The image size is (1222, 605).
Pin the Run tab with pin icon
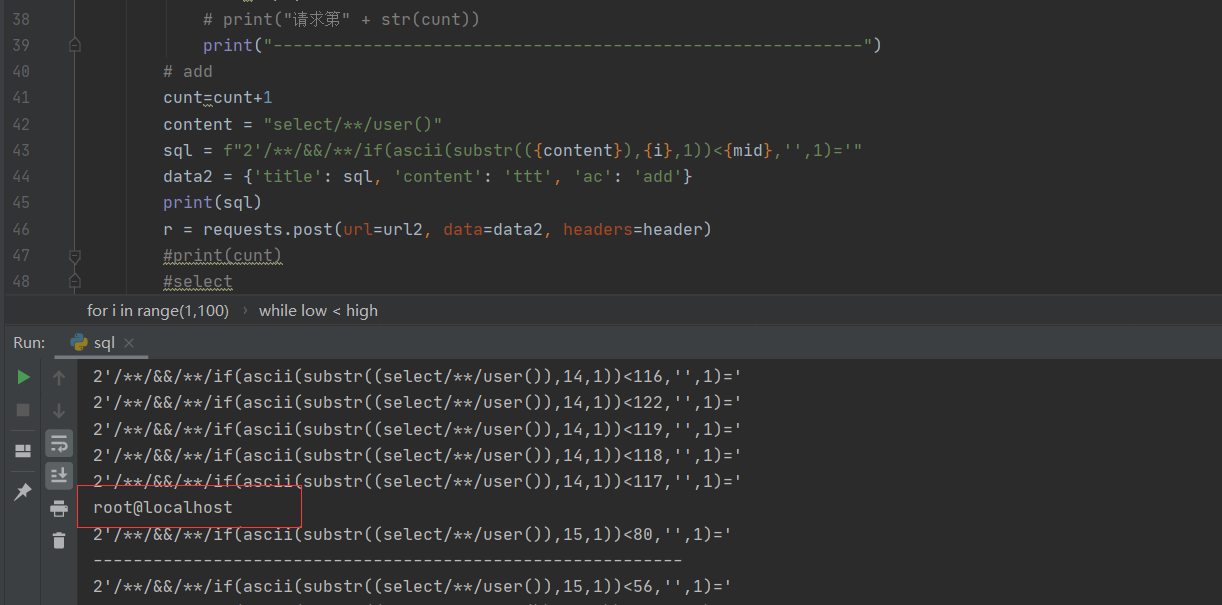coord(23,491)
